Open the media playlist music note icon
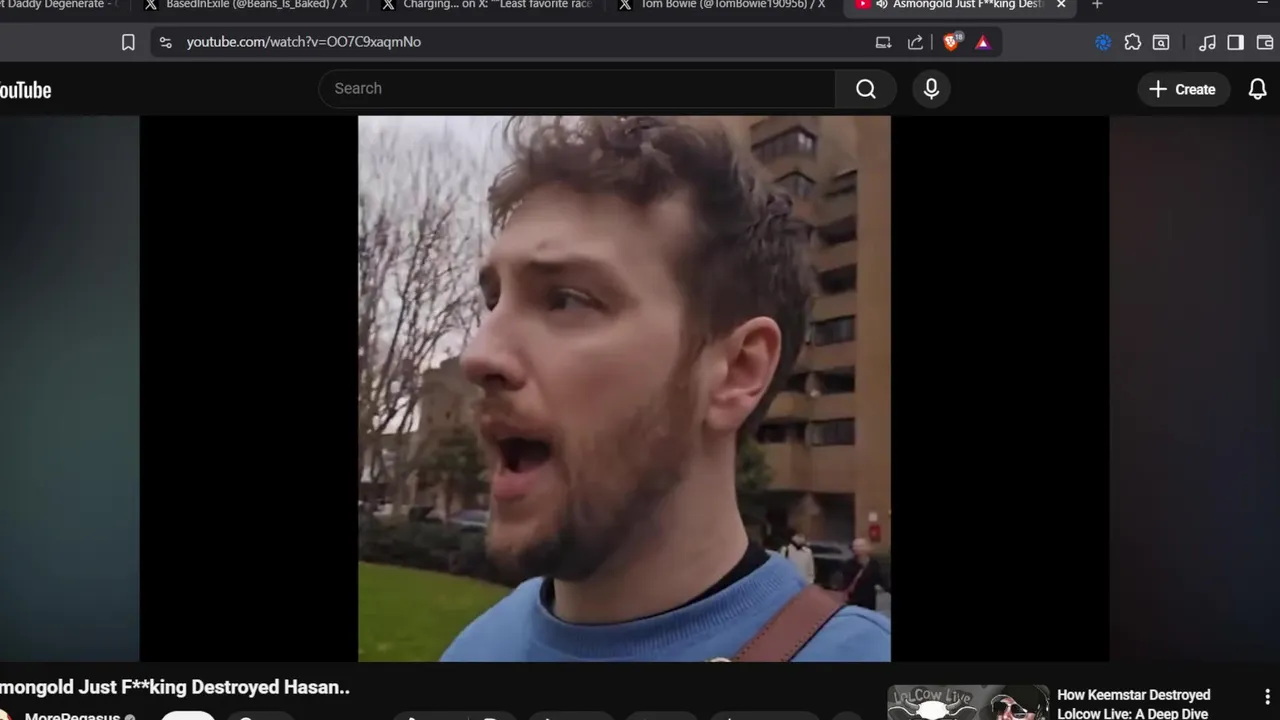This screenshot has height=720, width=1280. click(x=1207, y=42)
